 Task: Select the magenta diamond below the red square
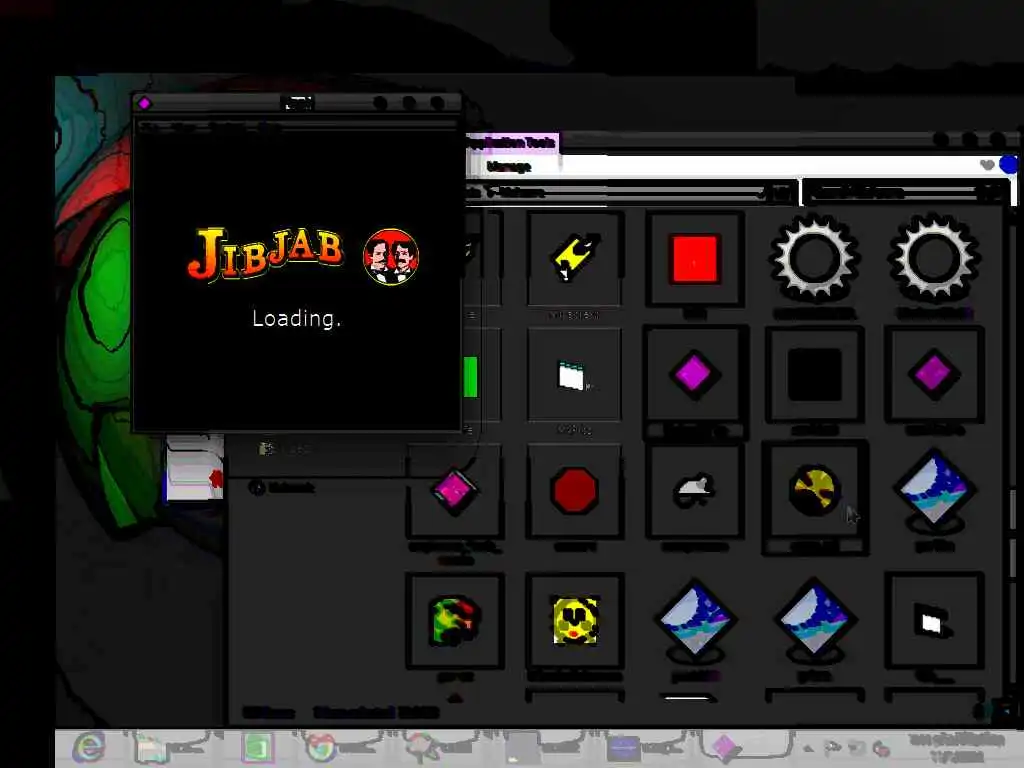(x=694, y=374)
